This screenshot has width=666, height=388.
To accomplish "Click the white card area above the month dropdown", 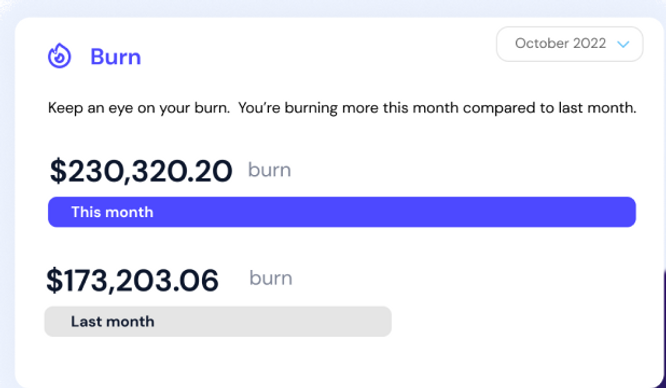I will pyautogui.click(x=570, y=22).
